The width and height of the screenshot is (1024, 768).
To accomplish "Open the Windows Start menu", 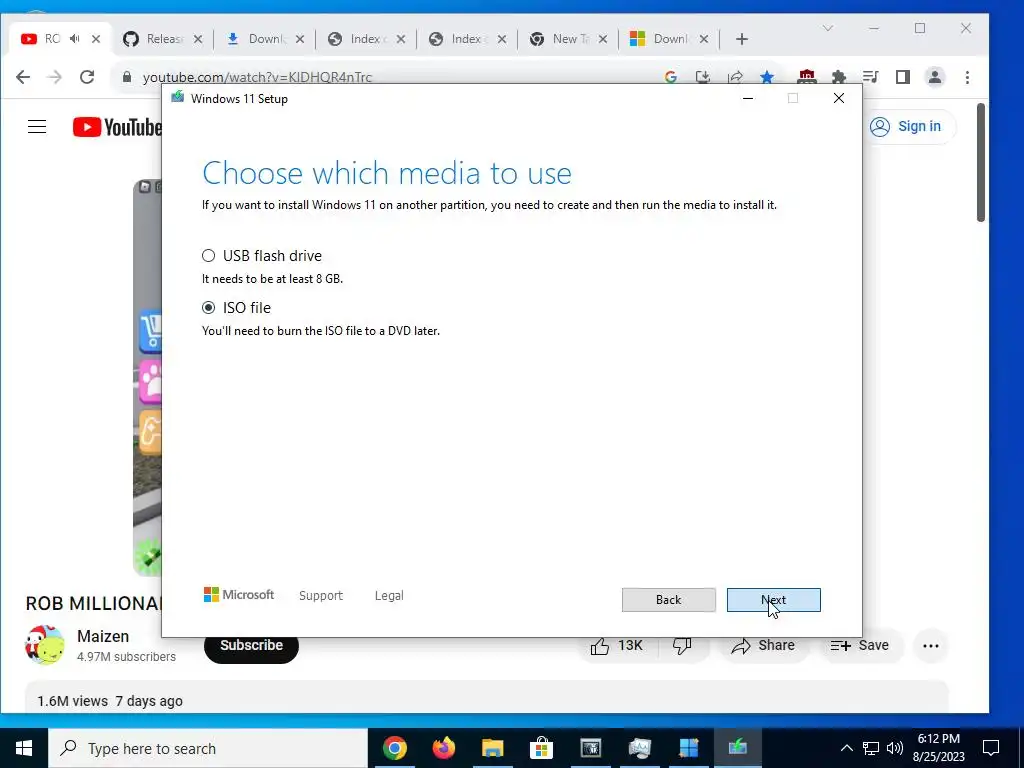I will point(24,748).
